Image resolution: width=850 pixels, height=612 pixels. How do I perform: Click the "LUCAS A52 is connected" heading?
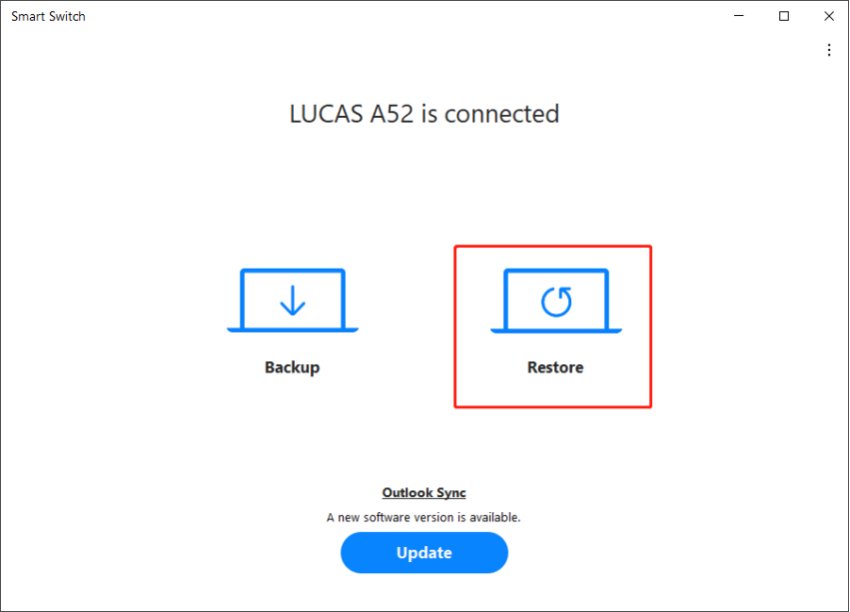point(424,114)
